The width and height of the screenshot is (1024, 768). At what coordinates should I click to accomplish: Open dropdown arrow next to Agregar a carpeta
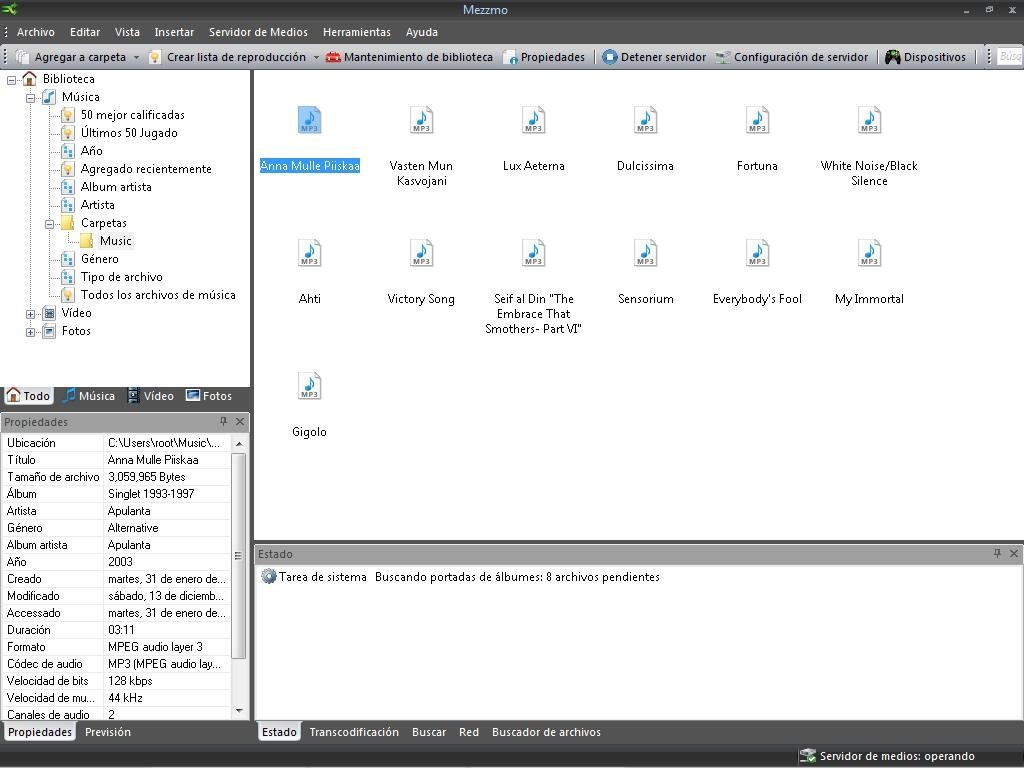point(136,57)
